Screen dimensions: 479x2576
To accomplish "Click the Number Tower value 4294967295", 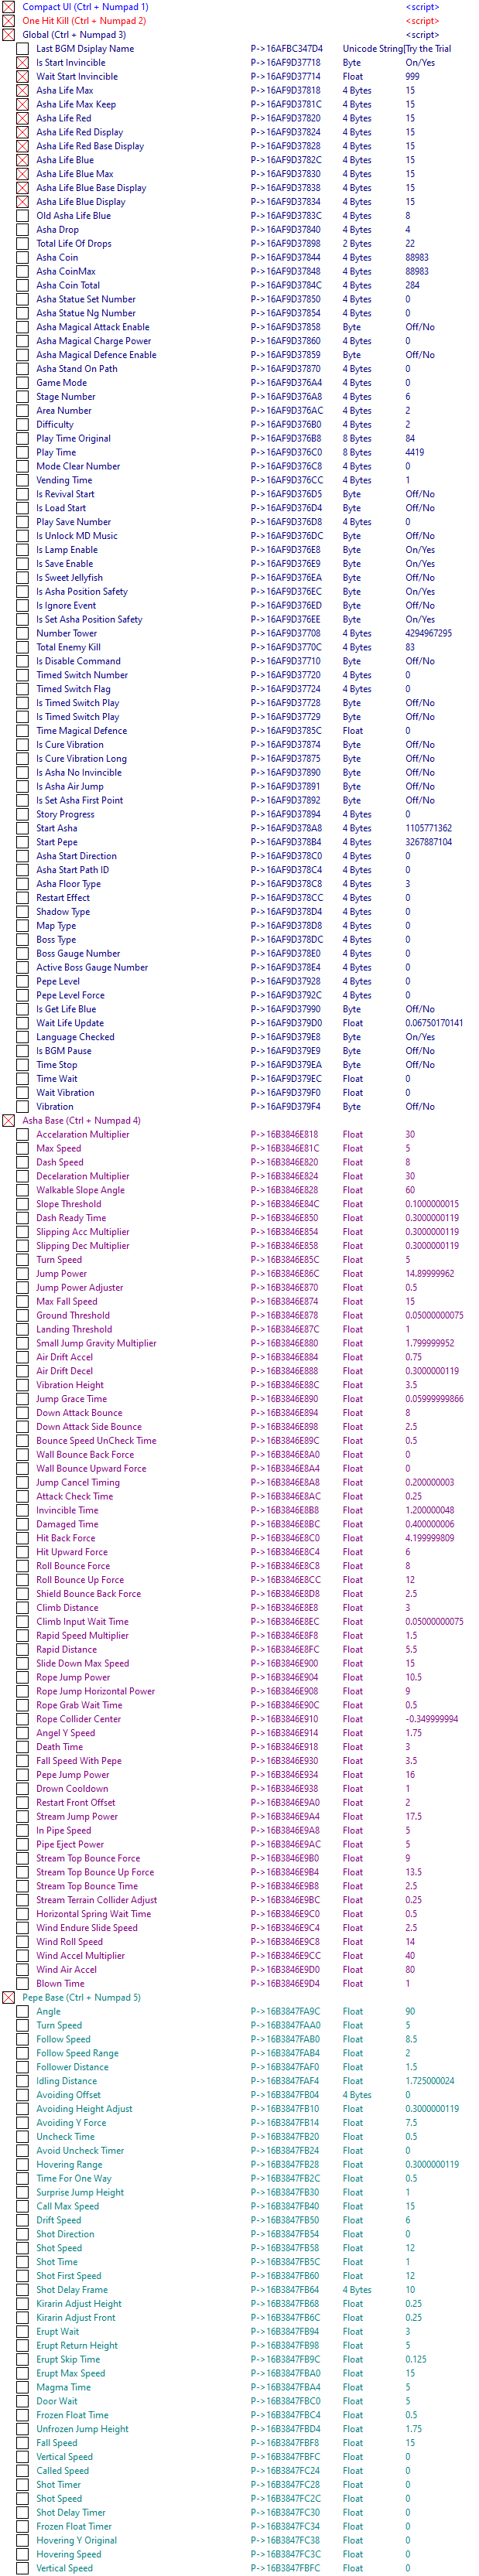I will tap(428, 634).
